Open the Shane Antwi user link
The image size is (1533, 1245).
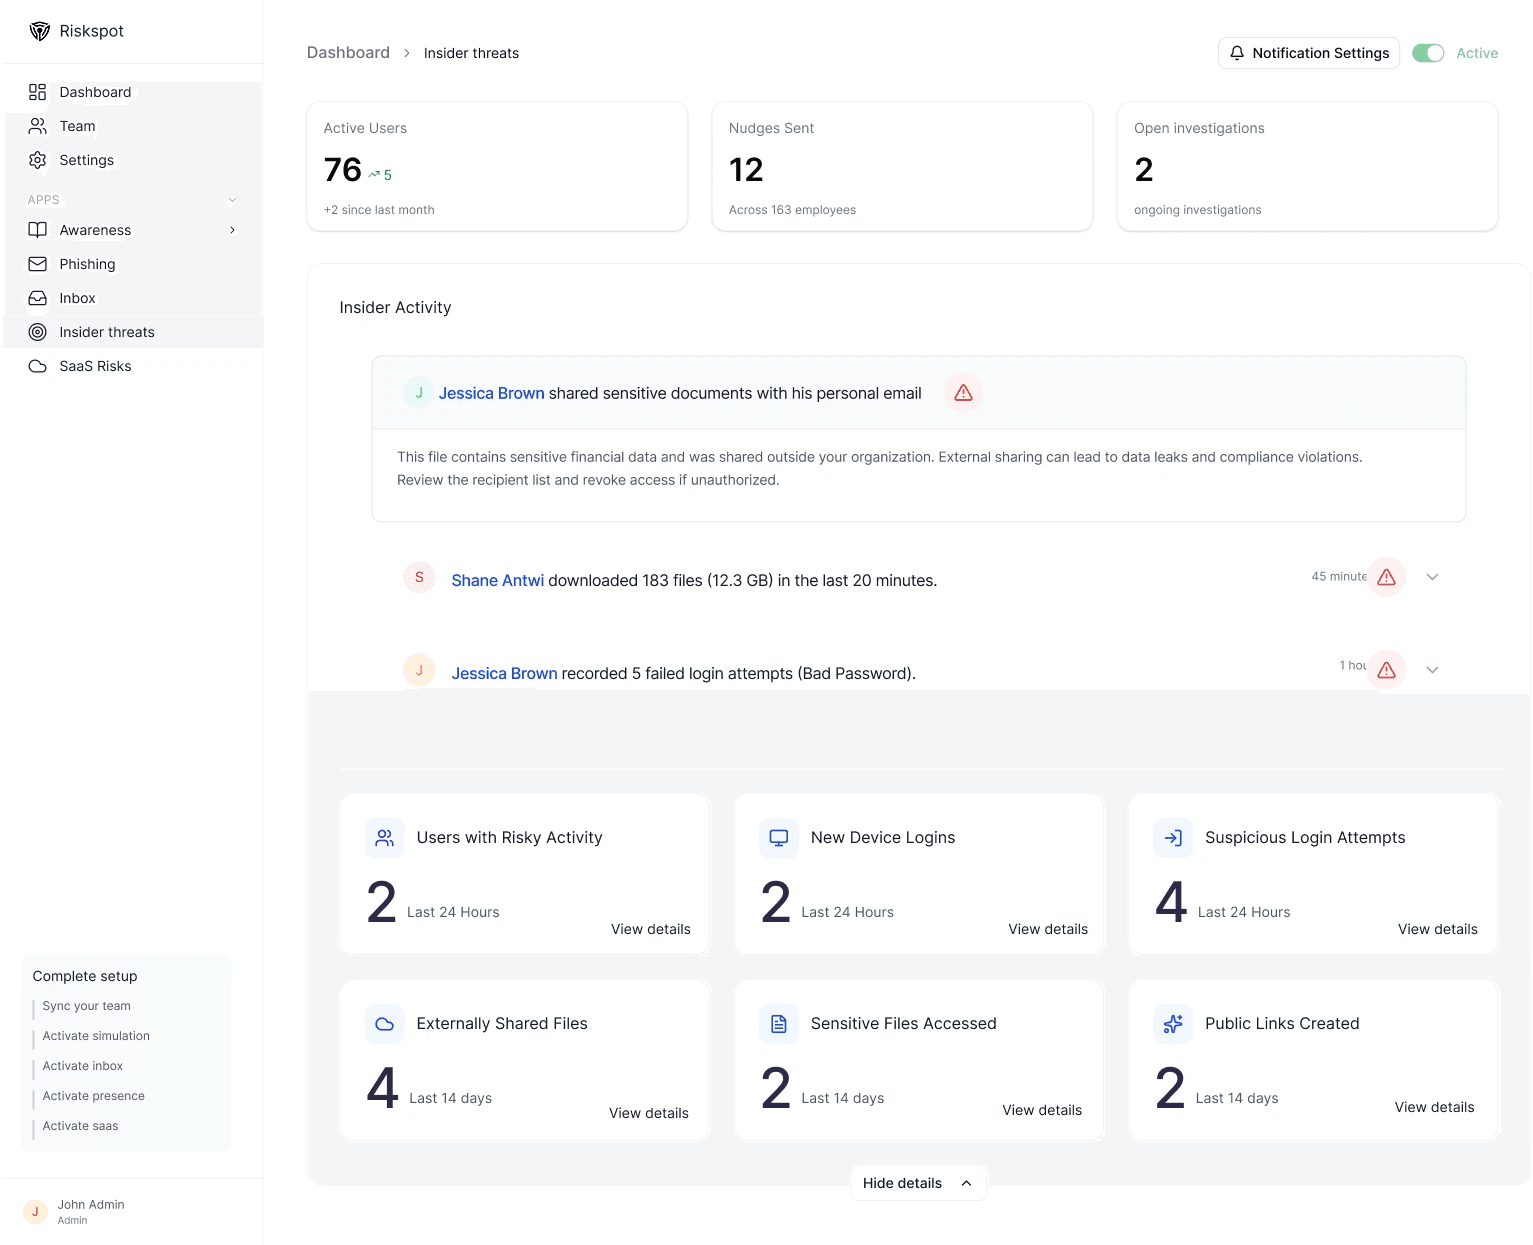click(x=497, y=580)
